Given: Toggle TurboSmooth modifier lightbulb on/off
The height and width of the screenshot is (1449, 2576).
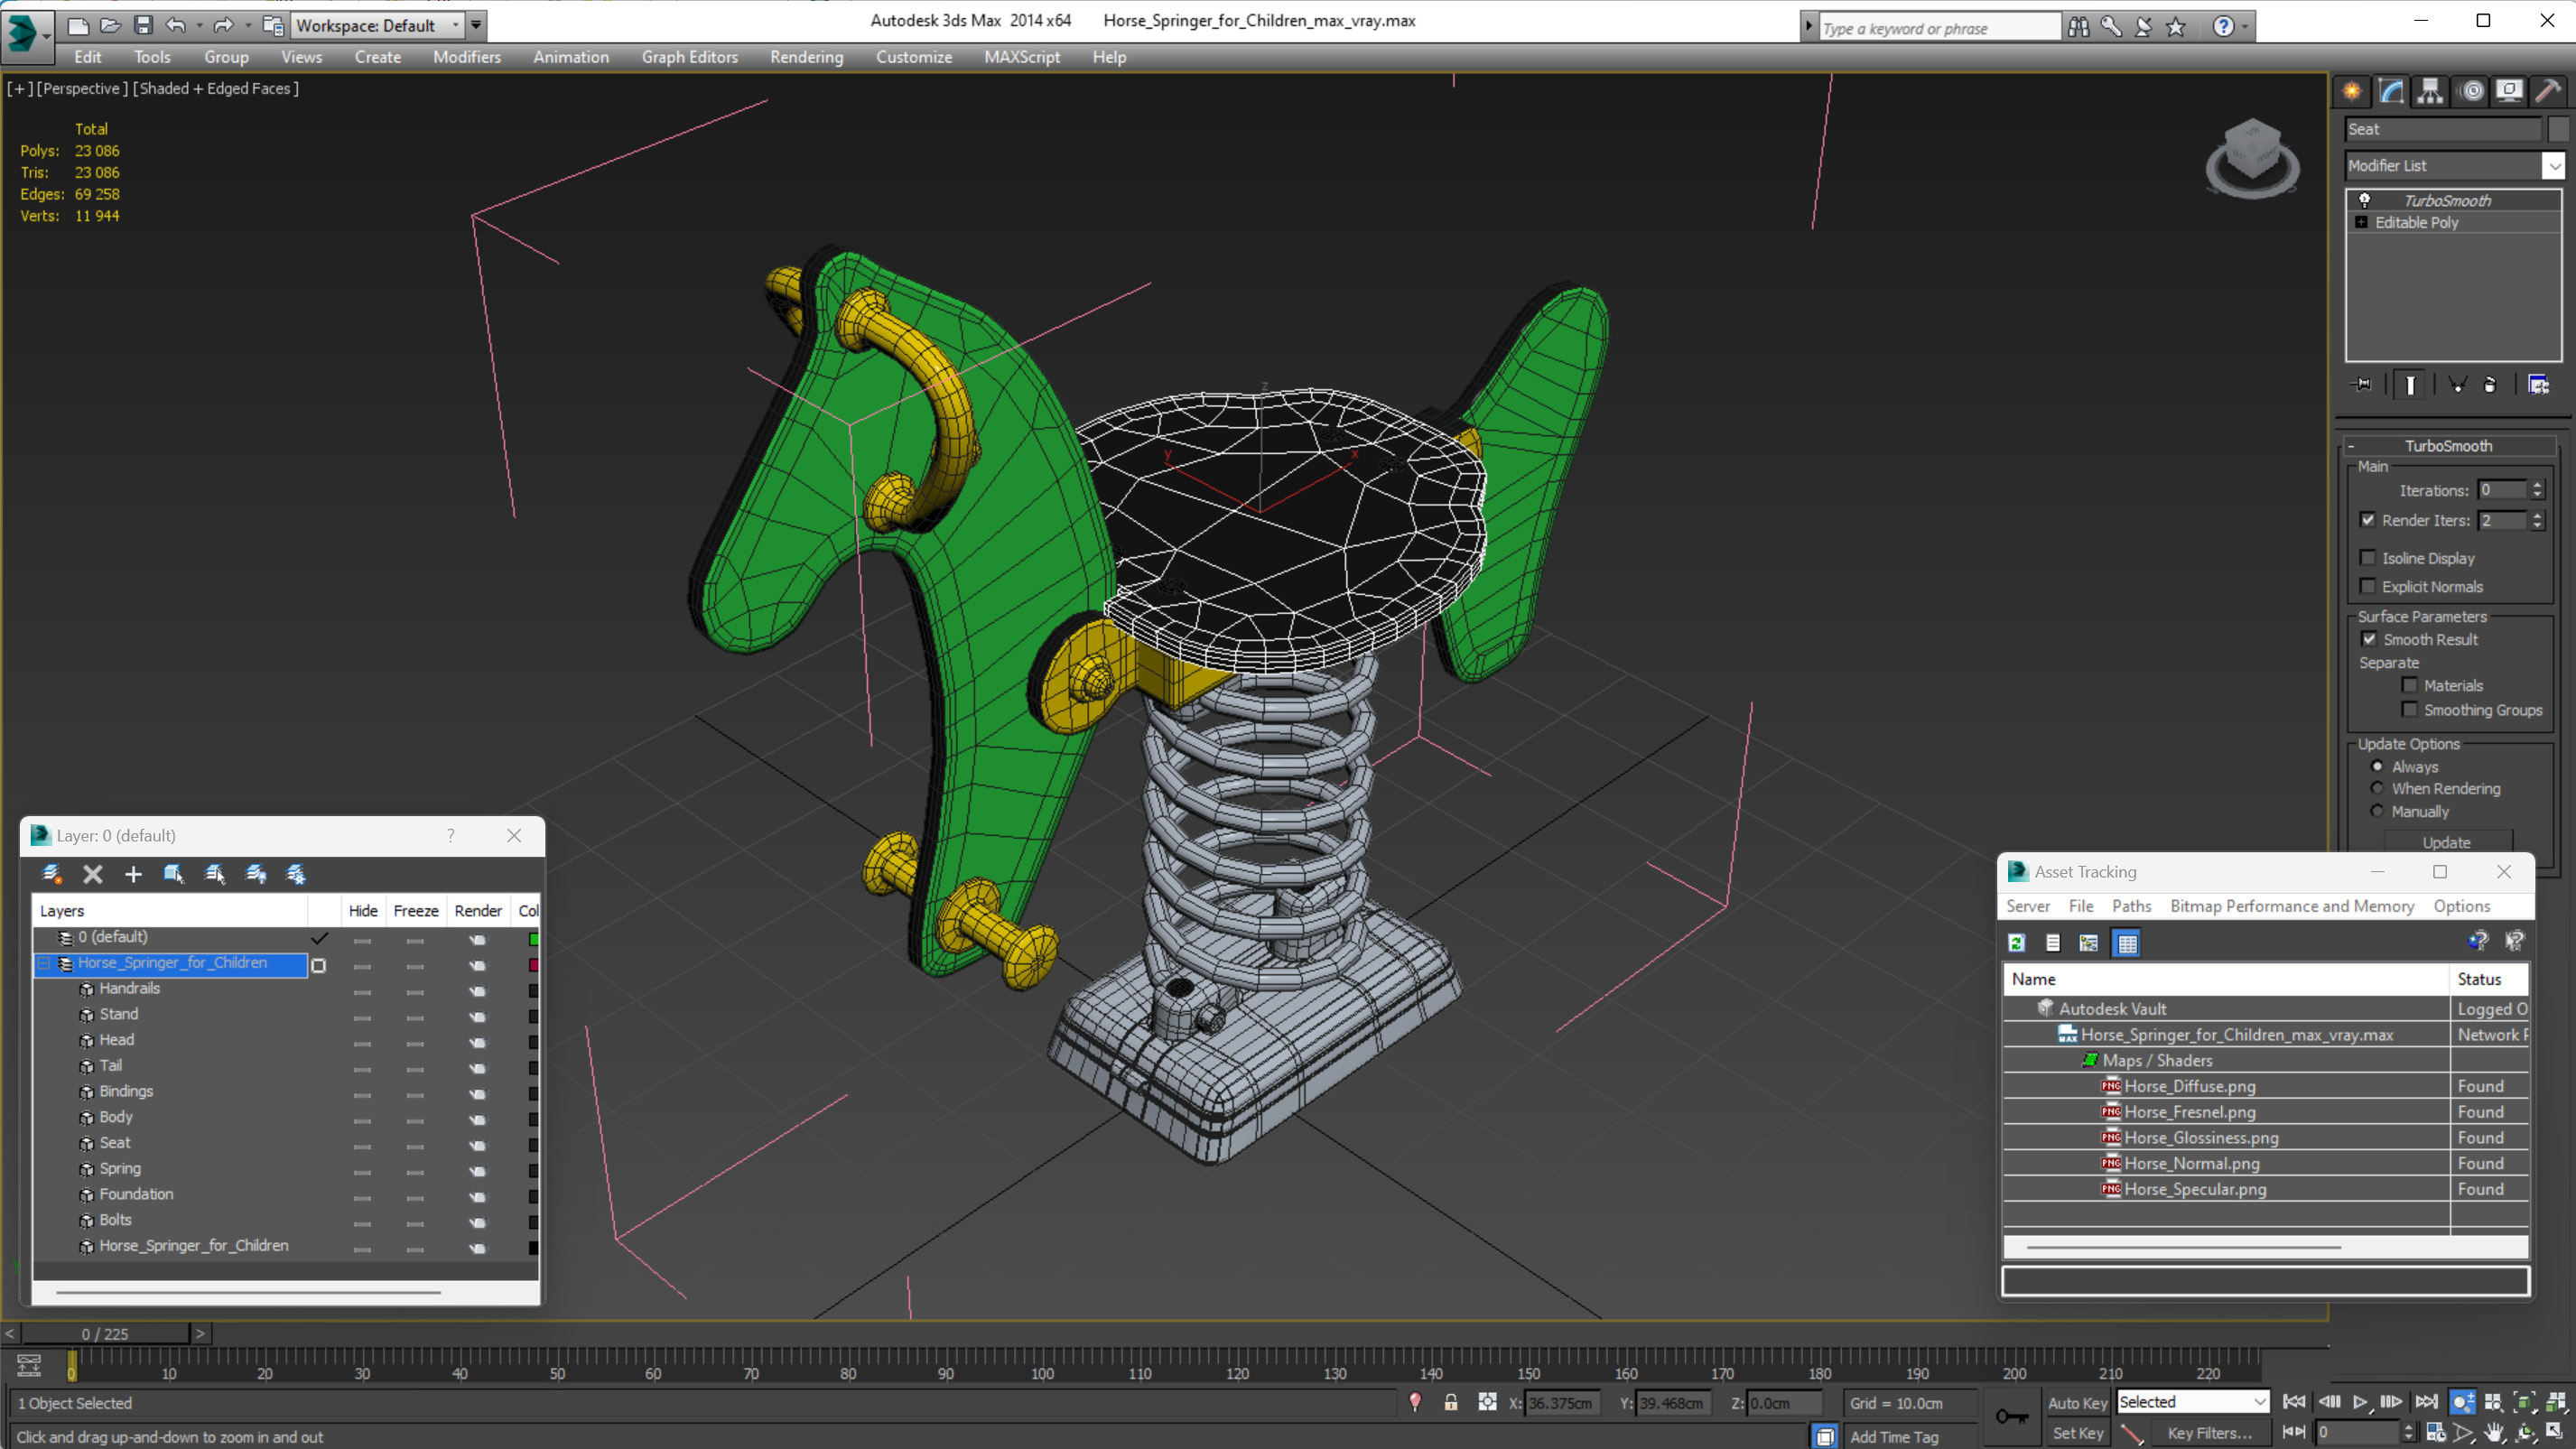Looking at the screenshot, I should pos(2365,200).
